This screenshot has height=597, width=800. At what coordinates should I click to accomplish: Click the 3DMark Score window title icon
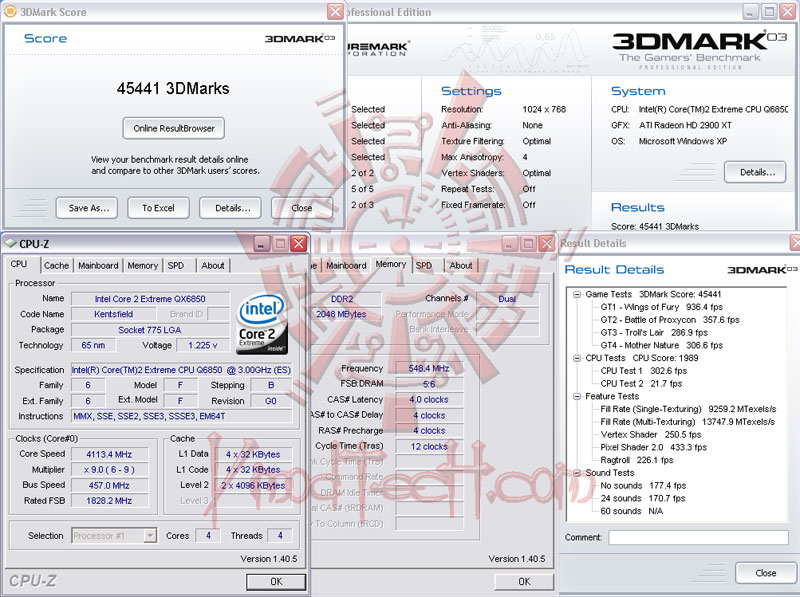click(10, 11)
